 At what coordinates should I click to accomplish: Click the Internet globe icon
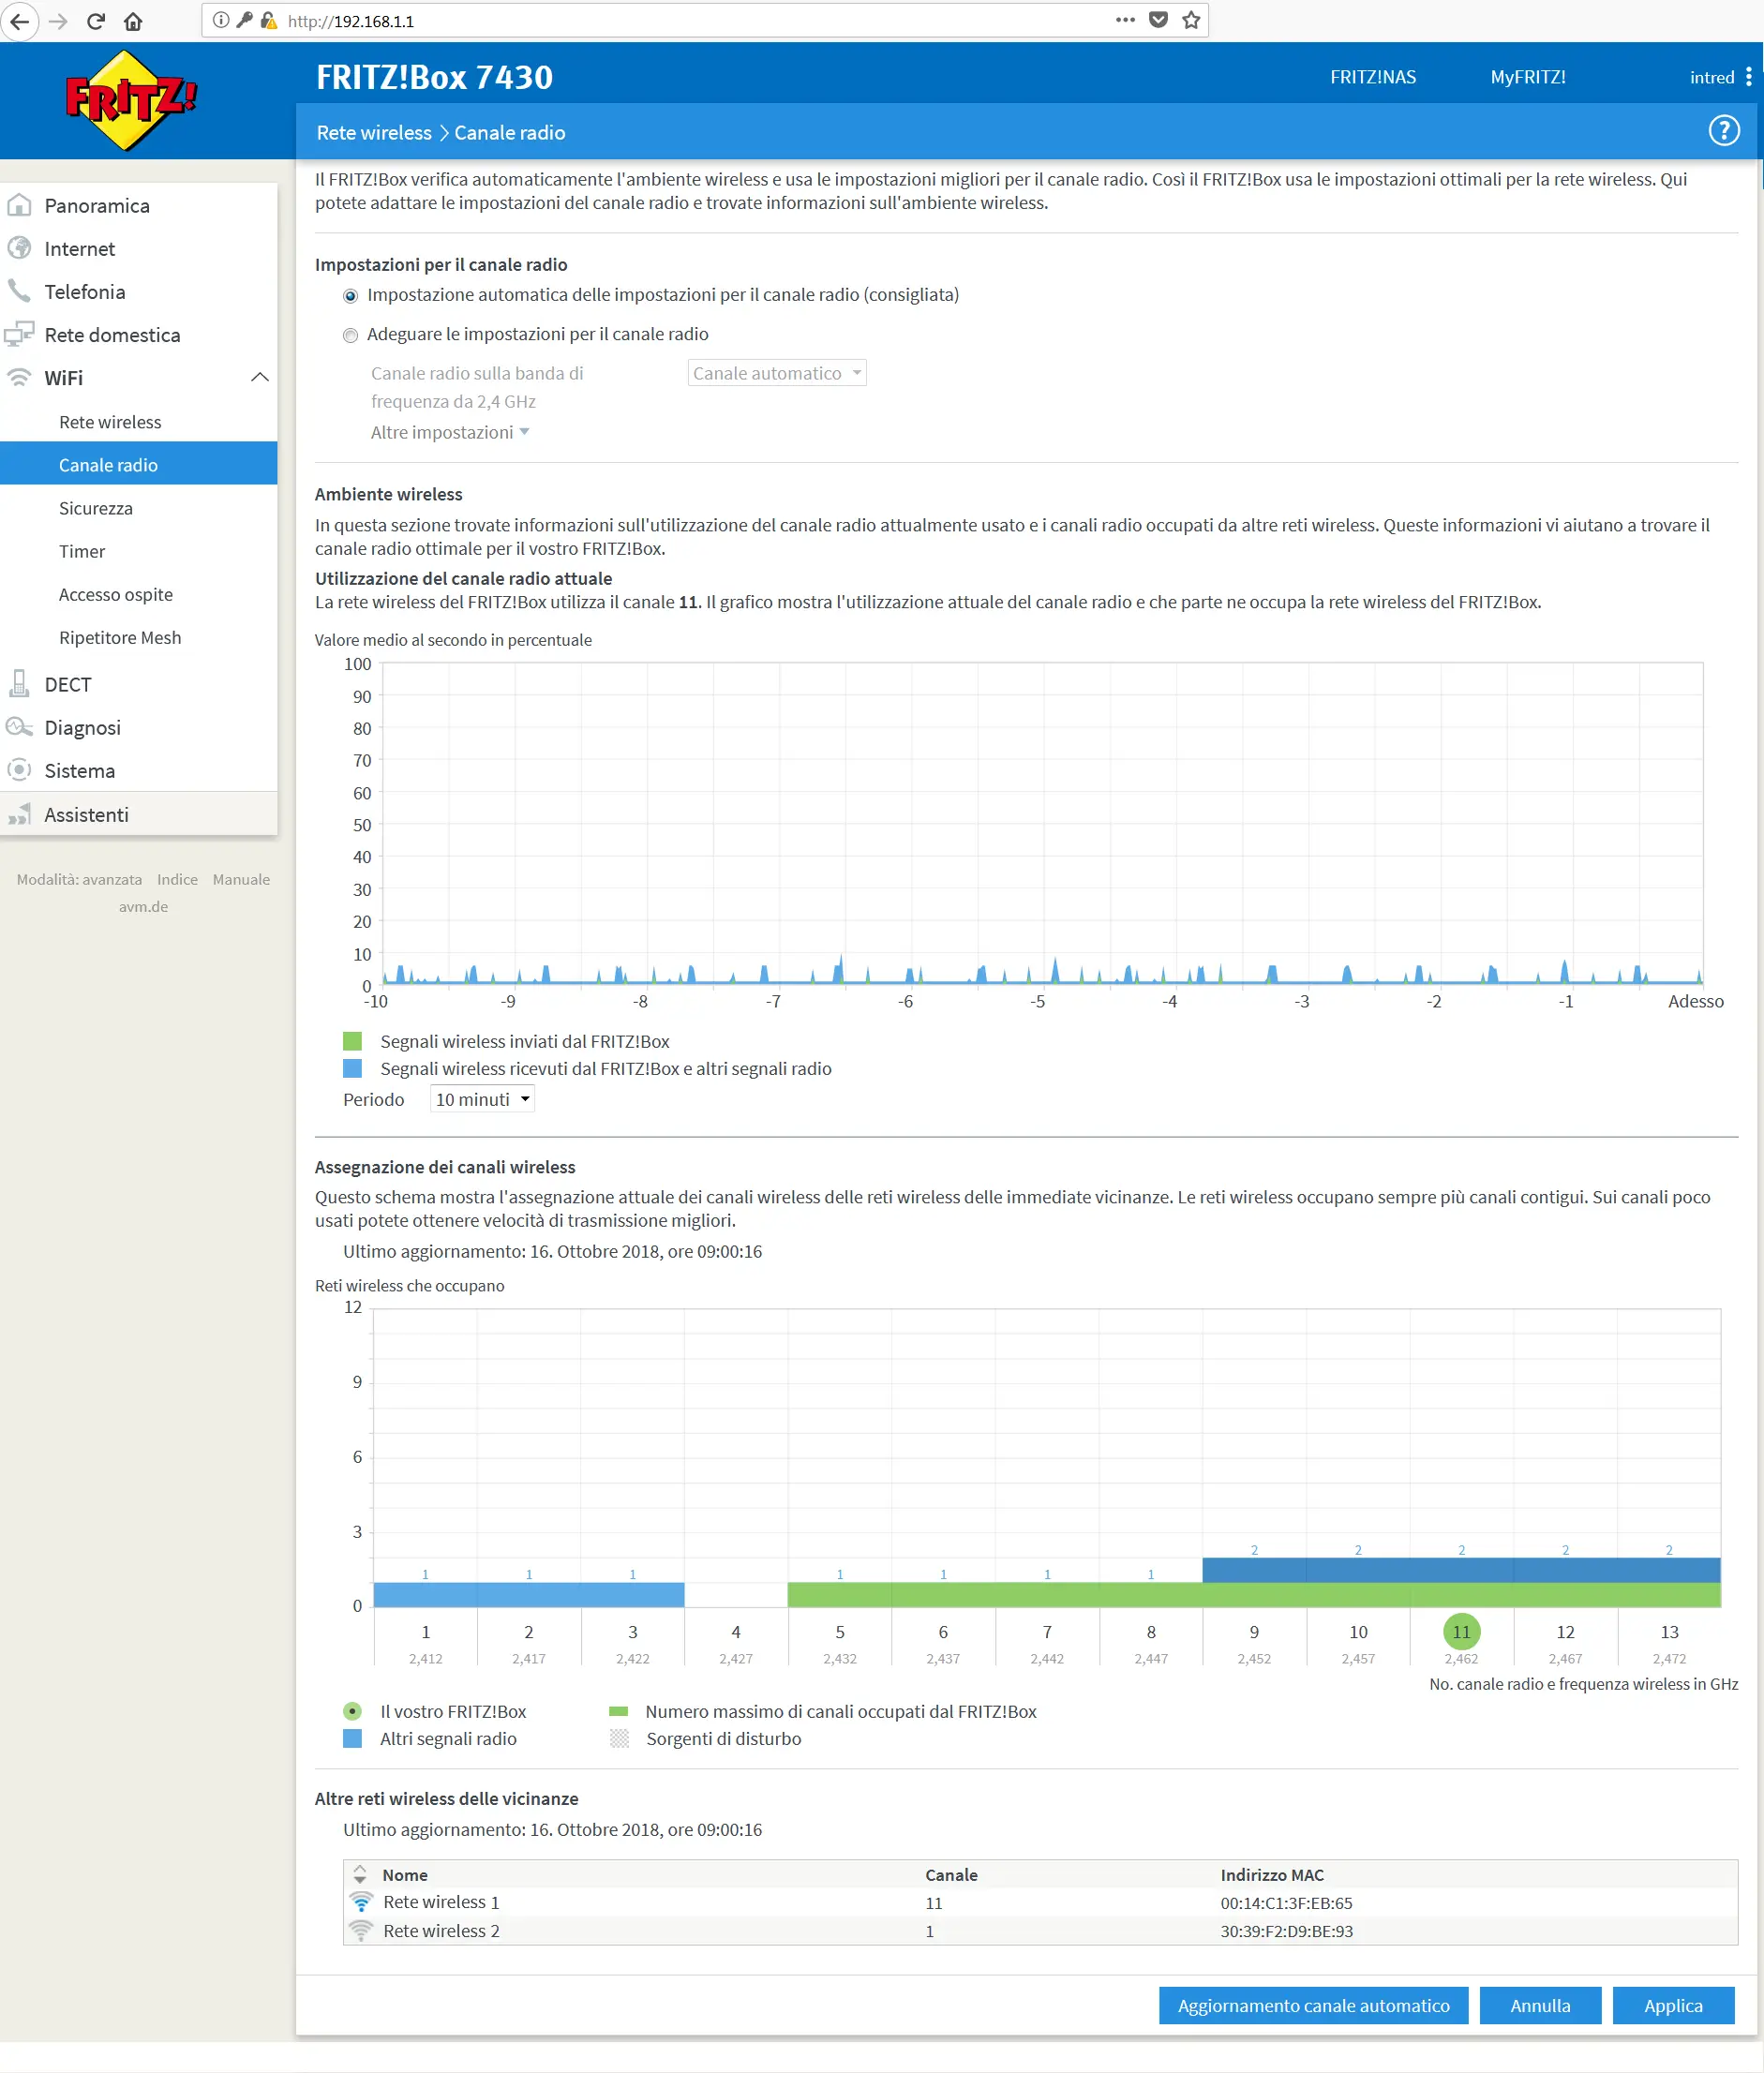(x=19, y=248)
